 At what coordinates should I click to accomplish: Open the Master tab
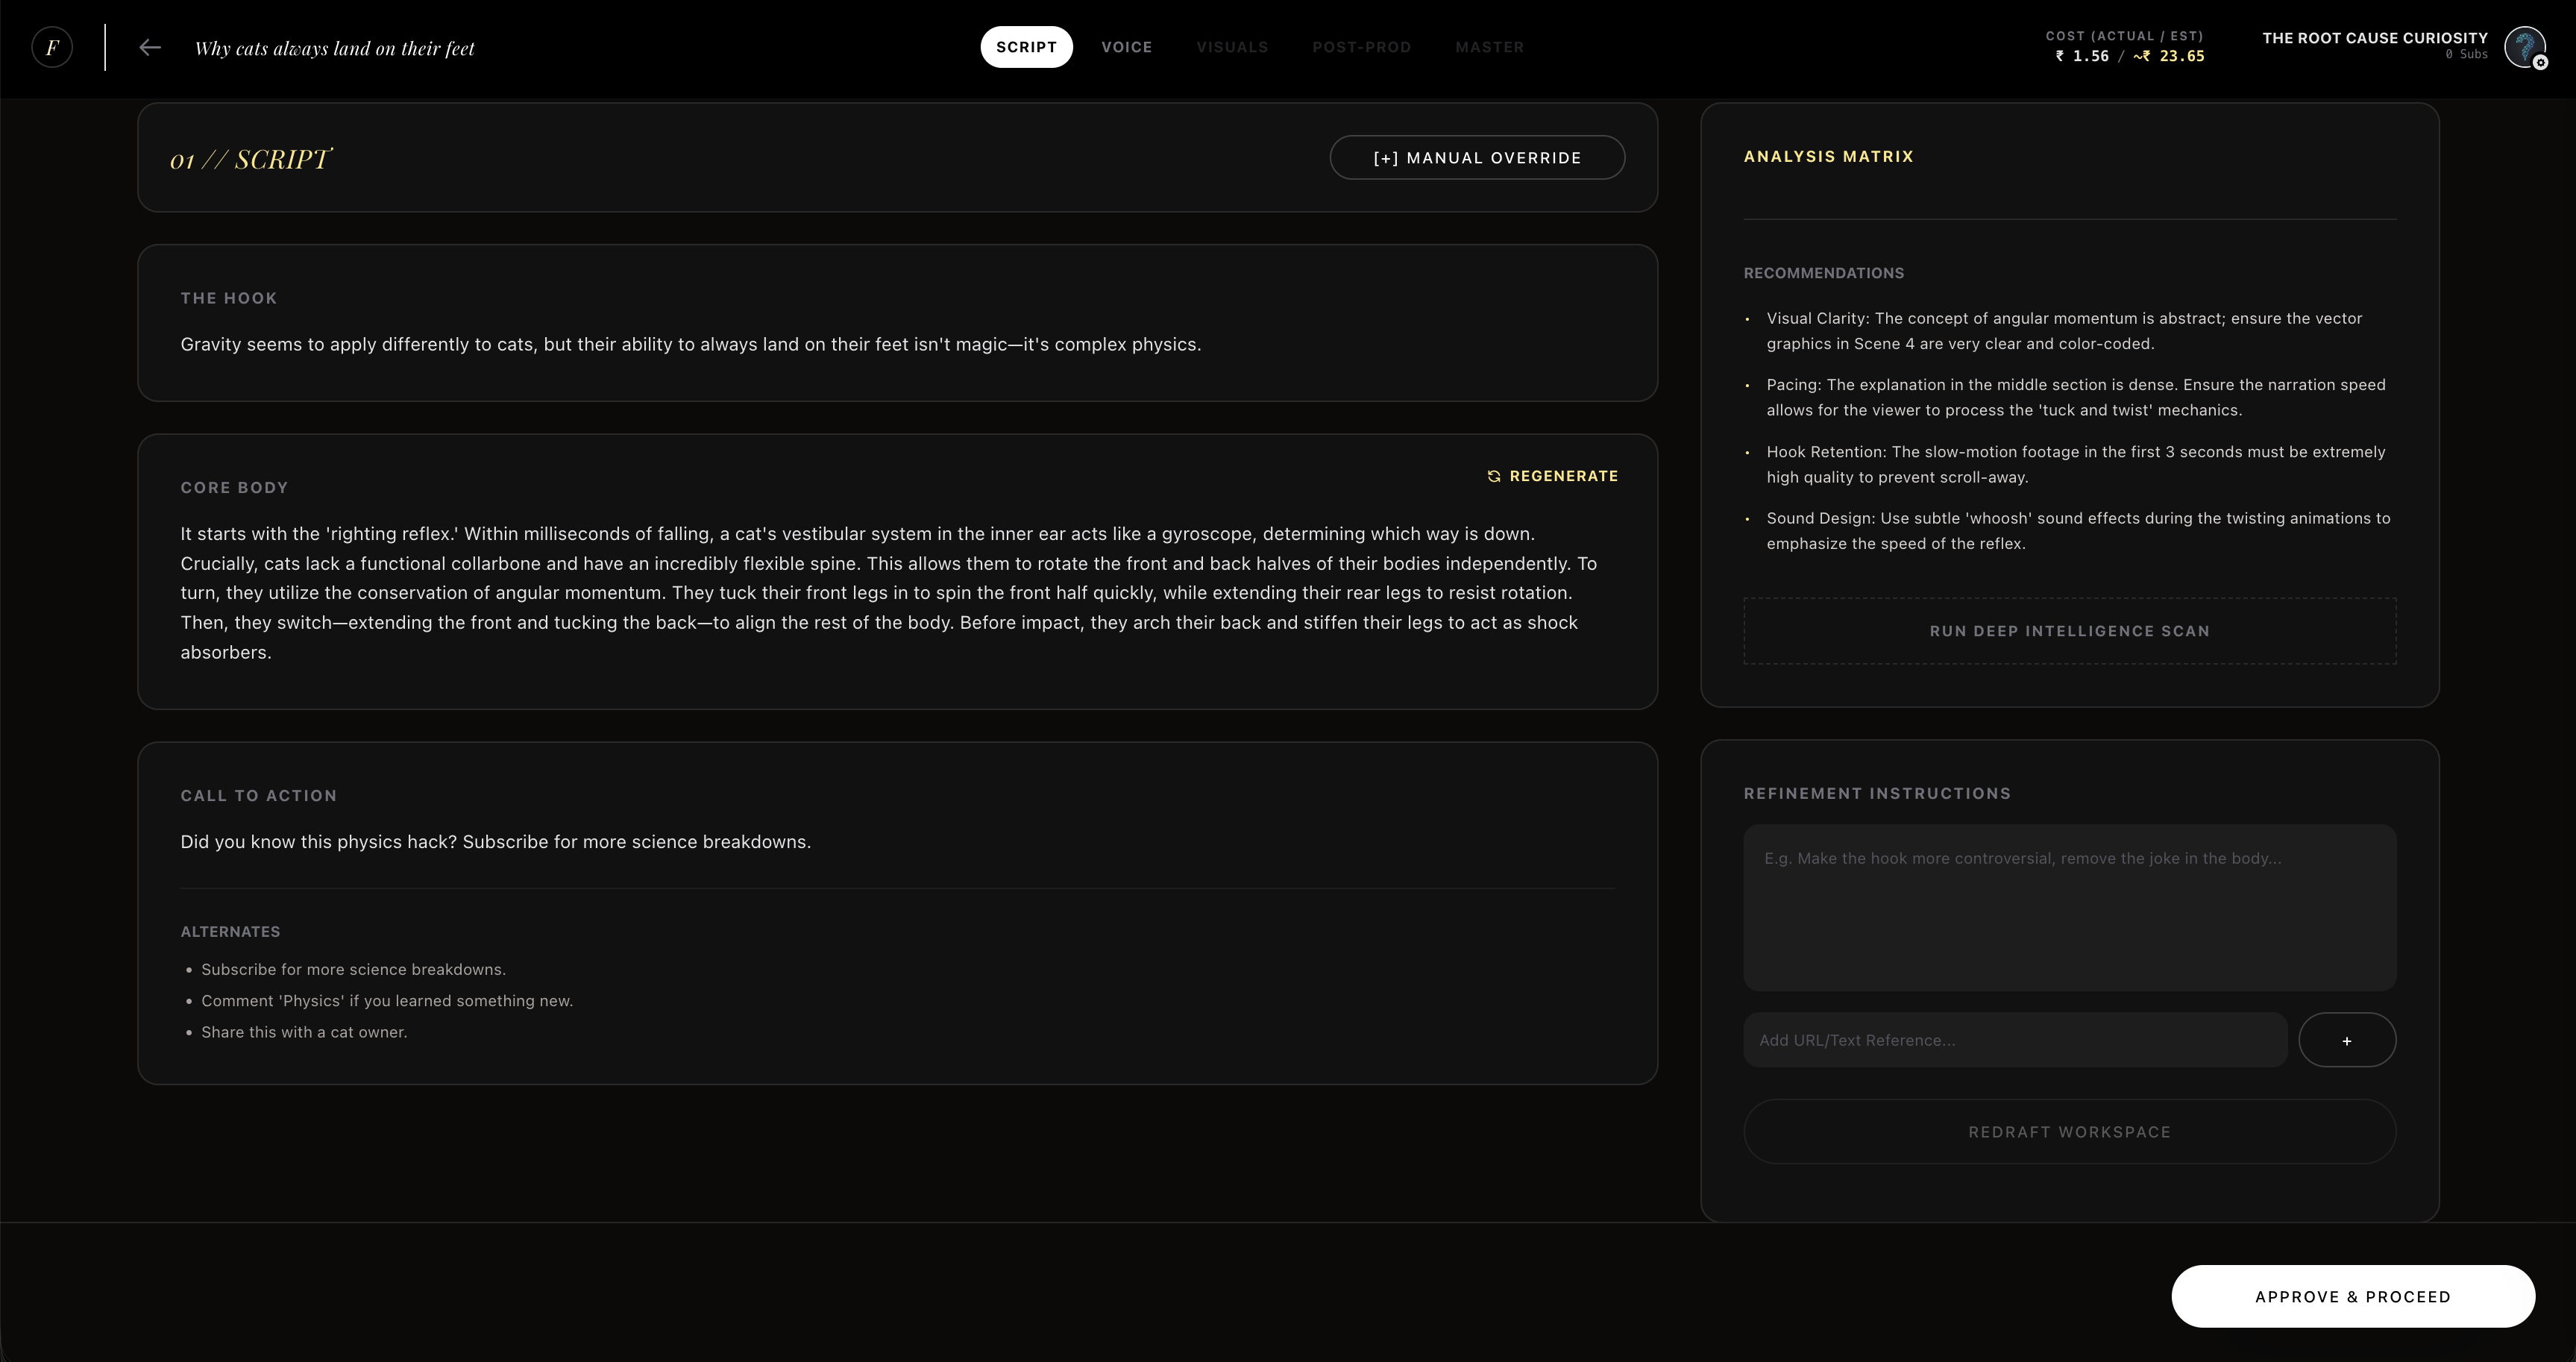pos(1489,47)
